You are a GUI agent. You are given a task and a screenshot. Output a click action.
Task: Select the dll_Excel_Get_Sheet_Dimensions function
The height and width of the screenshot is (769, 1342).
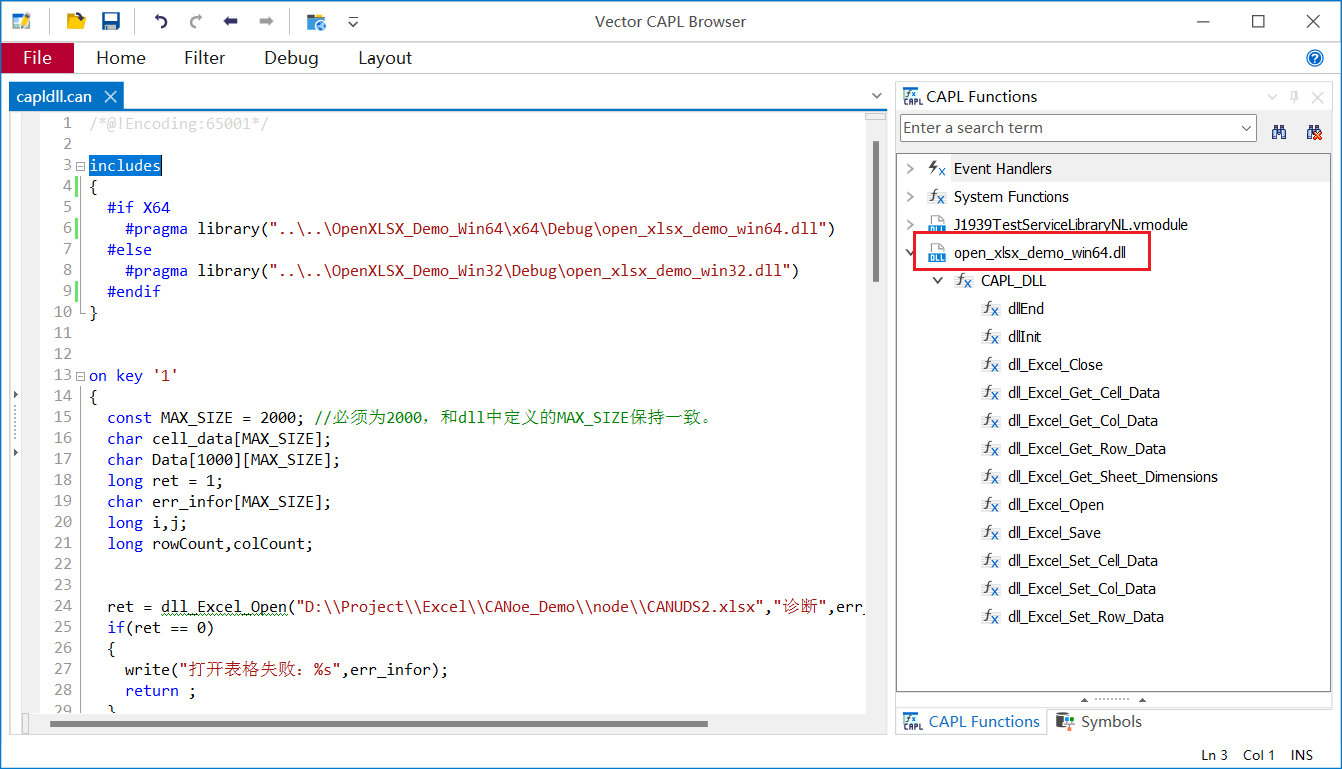[x=1113, y=477]
